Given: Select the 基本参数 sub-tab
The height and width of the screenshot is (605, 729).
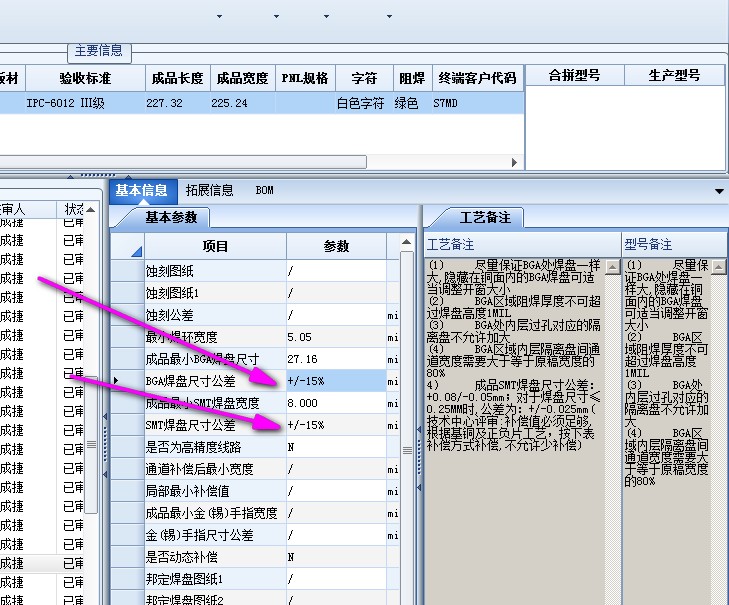Looking at the screenshot, I should pyautogui.click(x=171, y=217).
